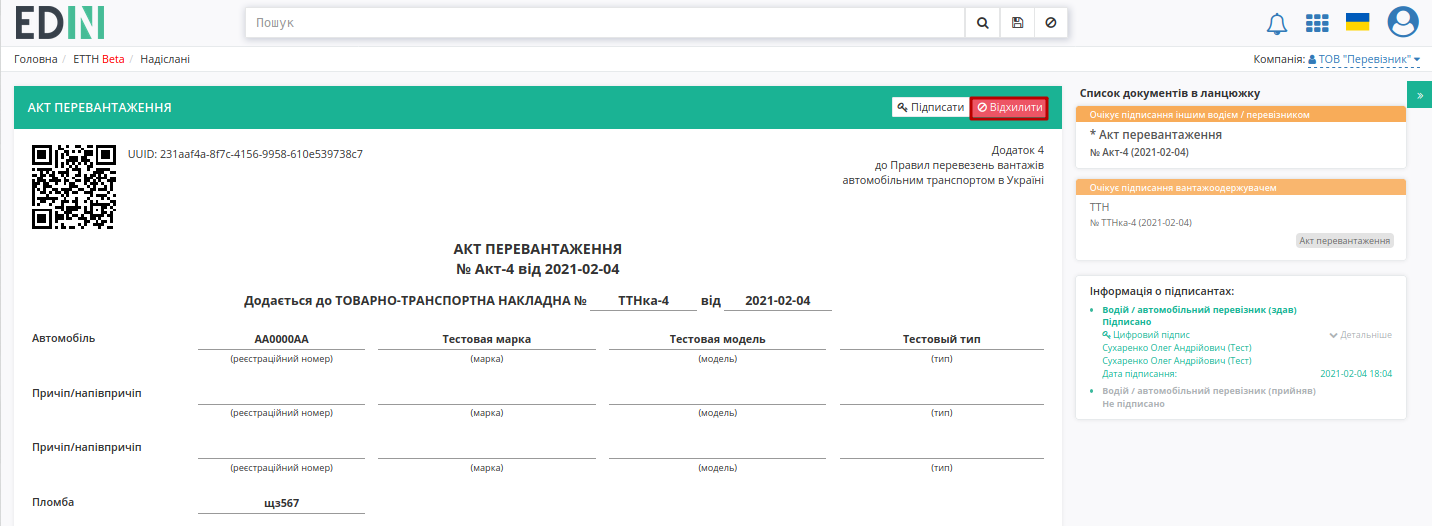The image size is (1432, 526).
Task: Open Акт перевантаження in document chain
Action: click(x=1156, y=134)
